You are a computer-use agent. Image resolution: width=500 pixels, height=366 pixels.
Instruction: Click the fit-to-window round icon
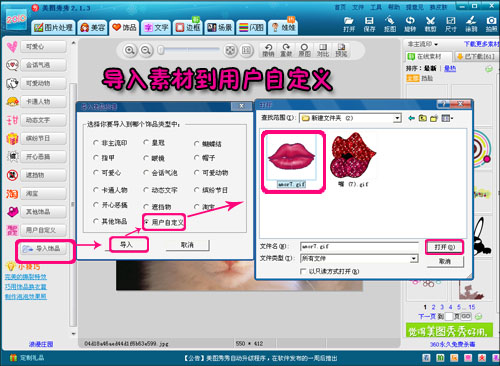tap(230, 50)
